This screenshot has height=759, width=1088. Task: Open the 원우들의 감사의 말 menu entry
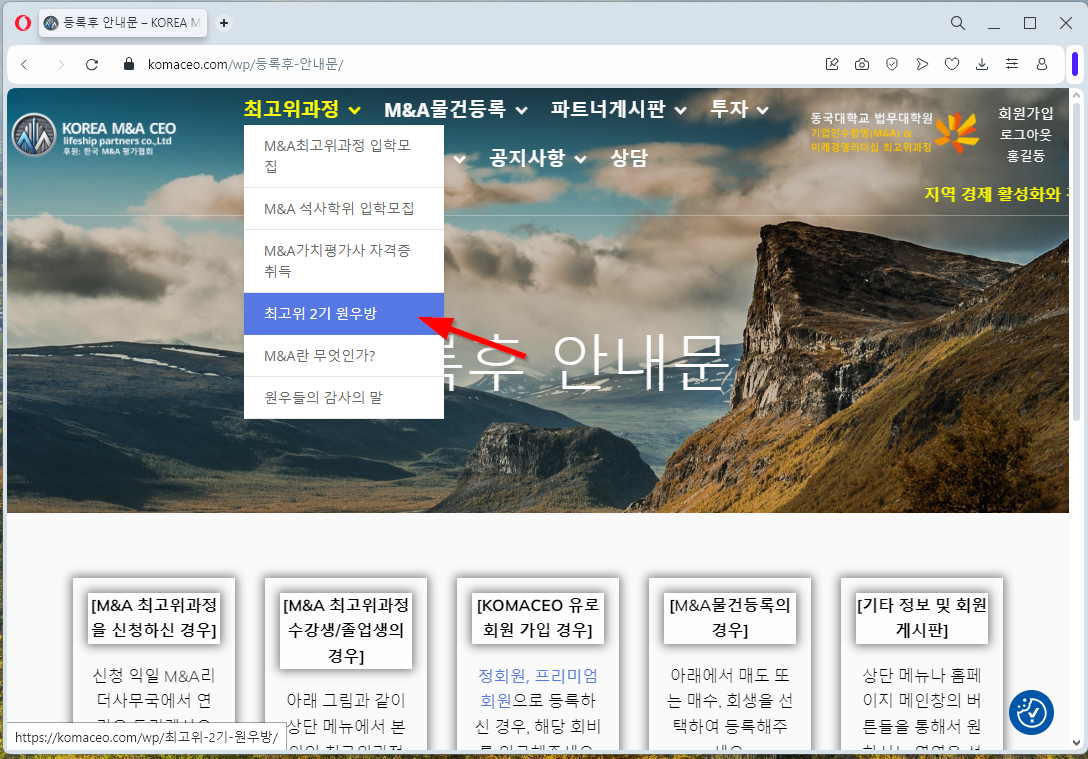pyautogui.click(x=322, y=398)
